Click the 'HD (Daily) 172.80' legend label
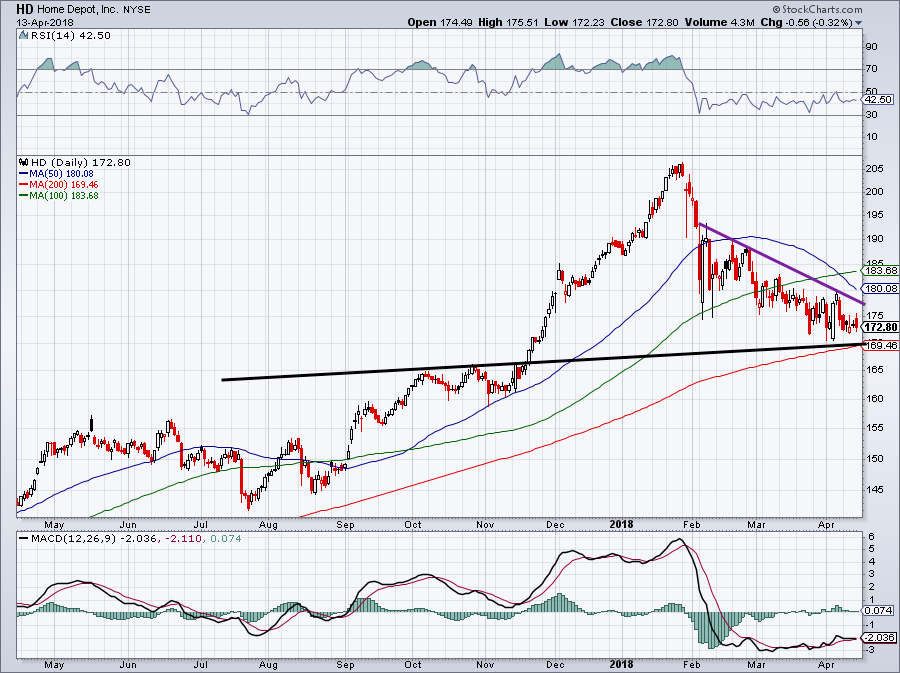Image resolution: width=900 pixels, height=673 pixels. click(81, 162)
